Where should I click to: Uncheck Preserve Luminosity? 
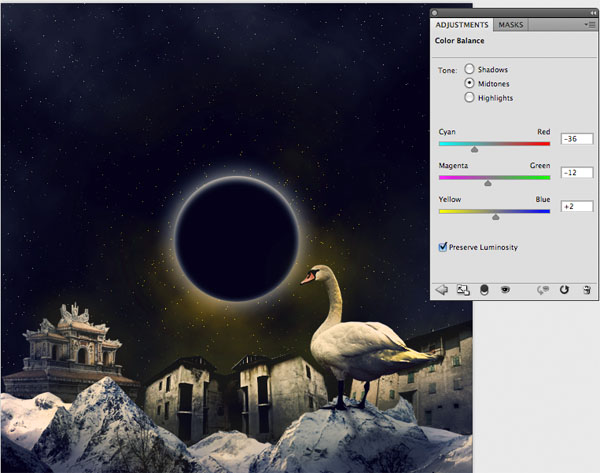(443, 247)
